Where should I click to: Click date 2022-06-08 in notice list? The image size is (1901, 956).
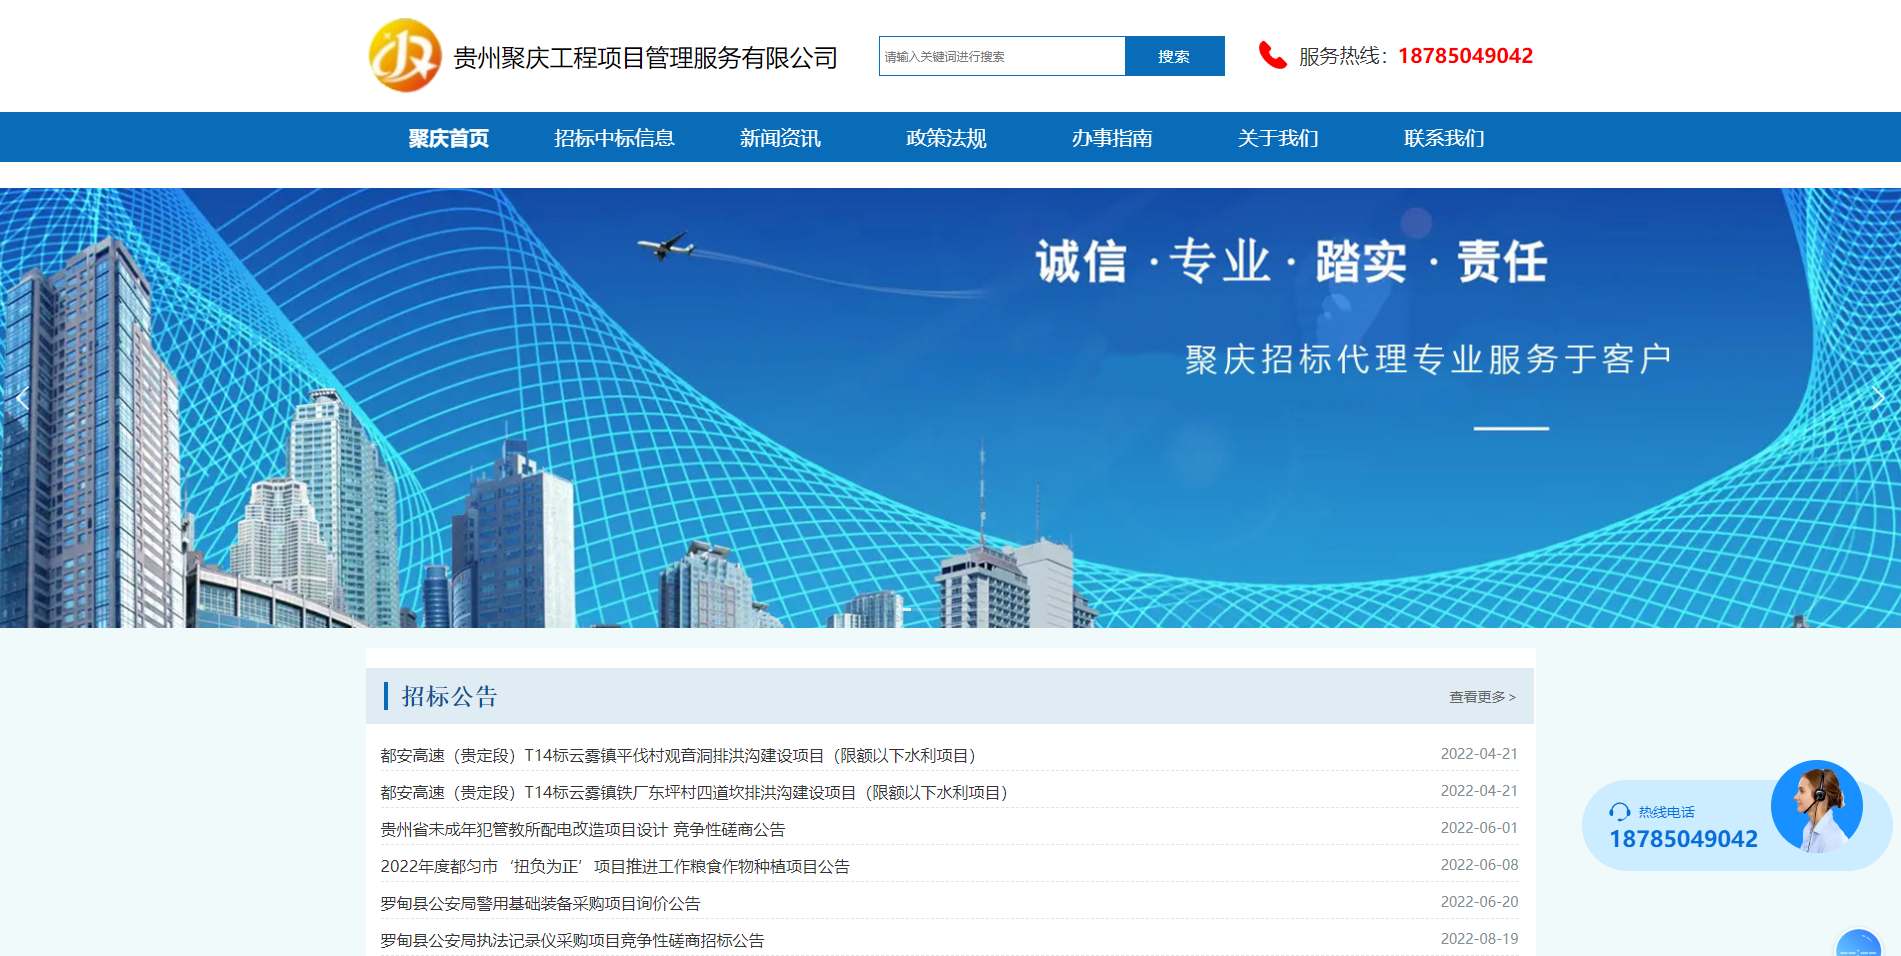pos(1479,865)
